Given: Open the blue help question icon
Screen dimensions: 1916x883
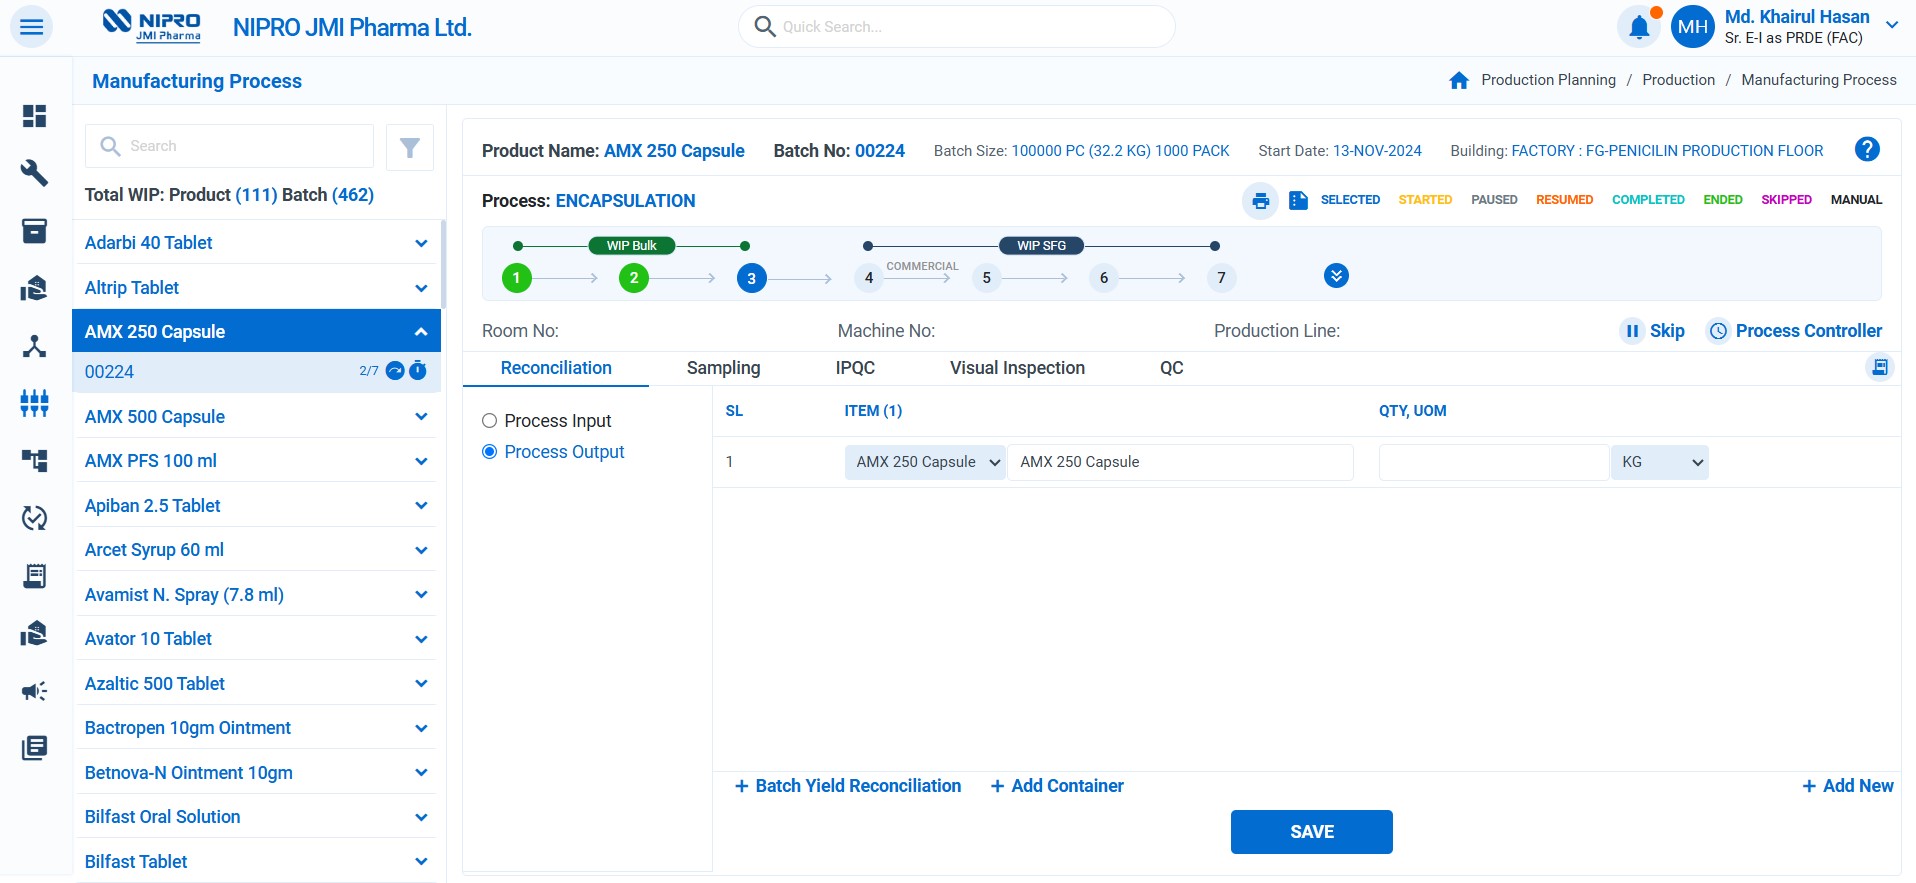Looking at the screenshot, I should (1866, 150).
